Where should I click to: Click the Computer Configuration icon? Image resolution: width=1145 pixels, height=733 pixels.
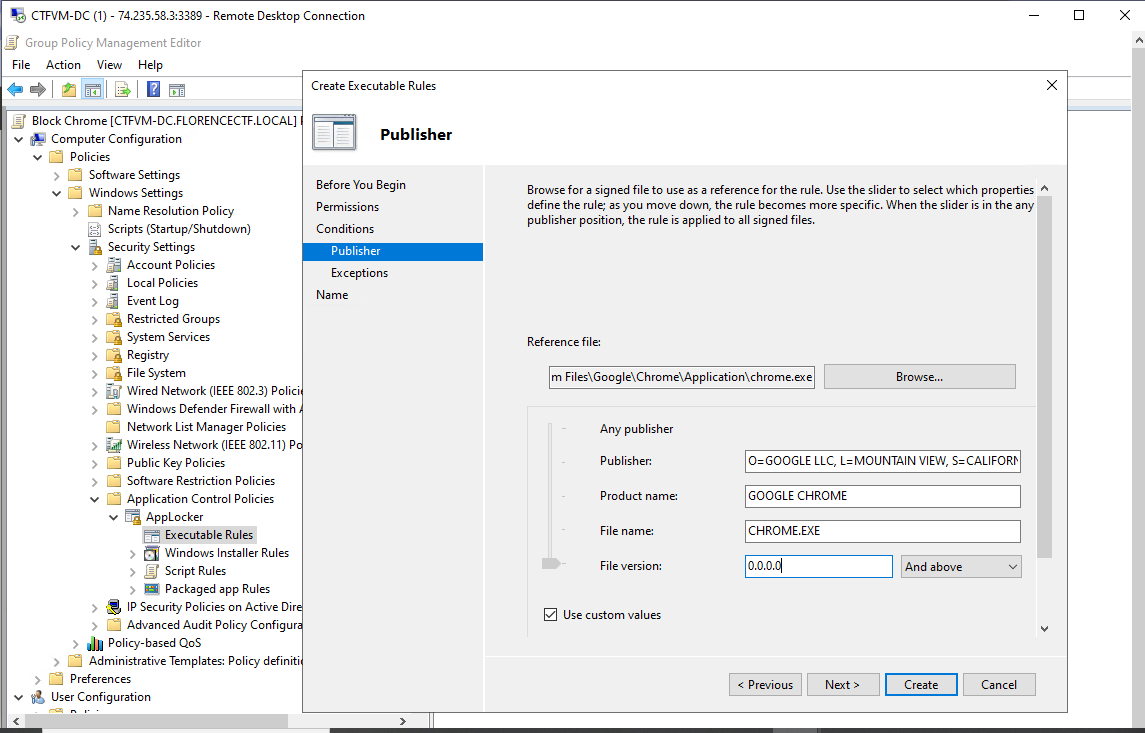point(38,139)
